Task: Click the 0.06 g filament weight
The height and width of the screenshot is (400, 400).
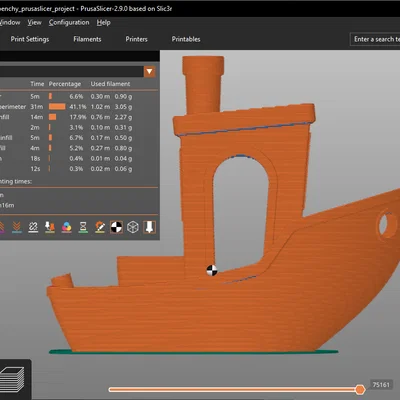Action: tap(123, 169)
